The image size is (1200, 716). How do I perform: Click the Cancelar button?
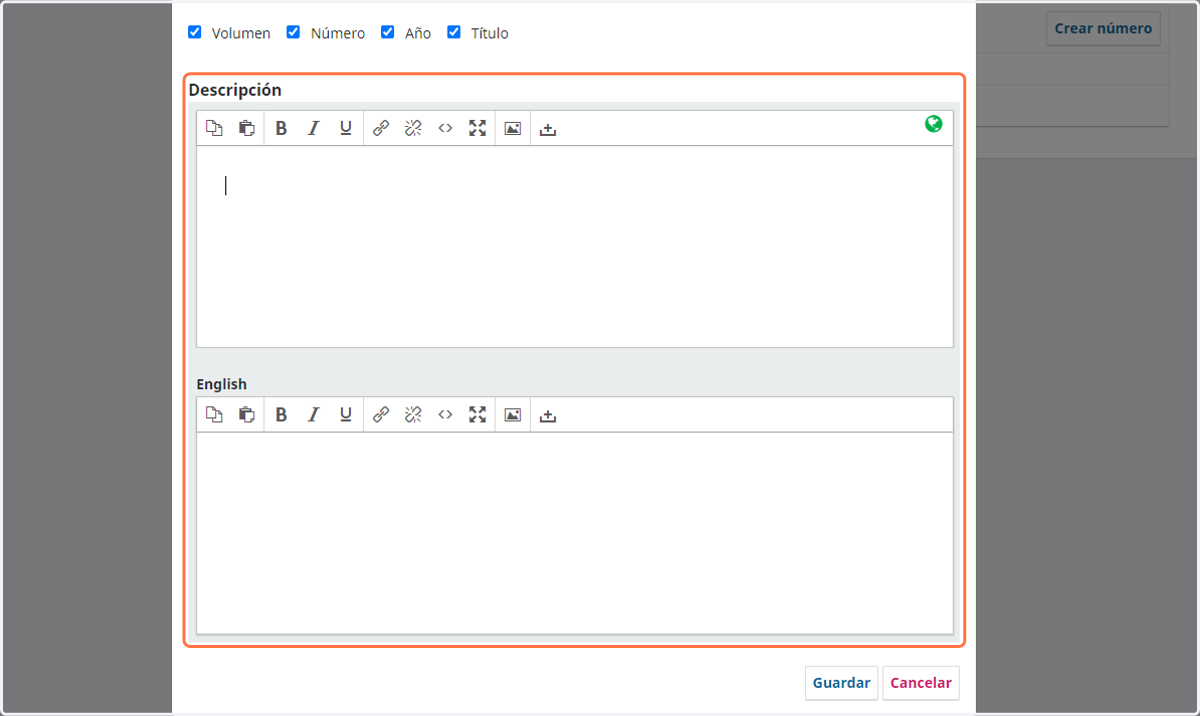(921, 683)
